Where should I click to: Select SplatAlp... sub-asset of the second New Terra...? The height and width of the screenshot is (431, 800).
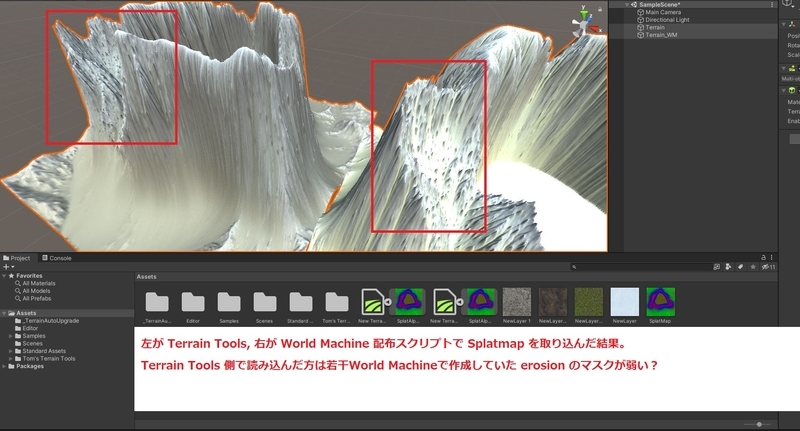481,302
